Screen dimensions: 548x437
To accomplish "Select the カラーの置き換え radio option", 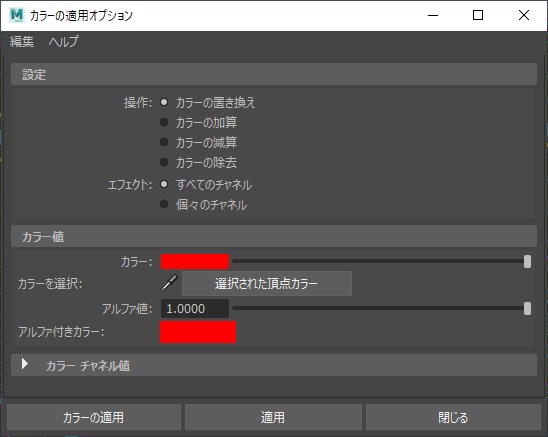I will (164, 102).
